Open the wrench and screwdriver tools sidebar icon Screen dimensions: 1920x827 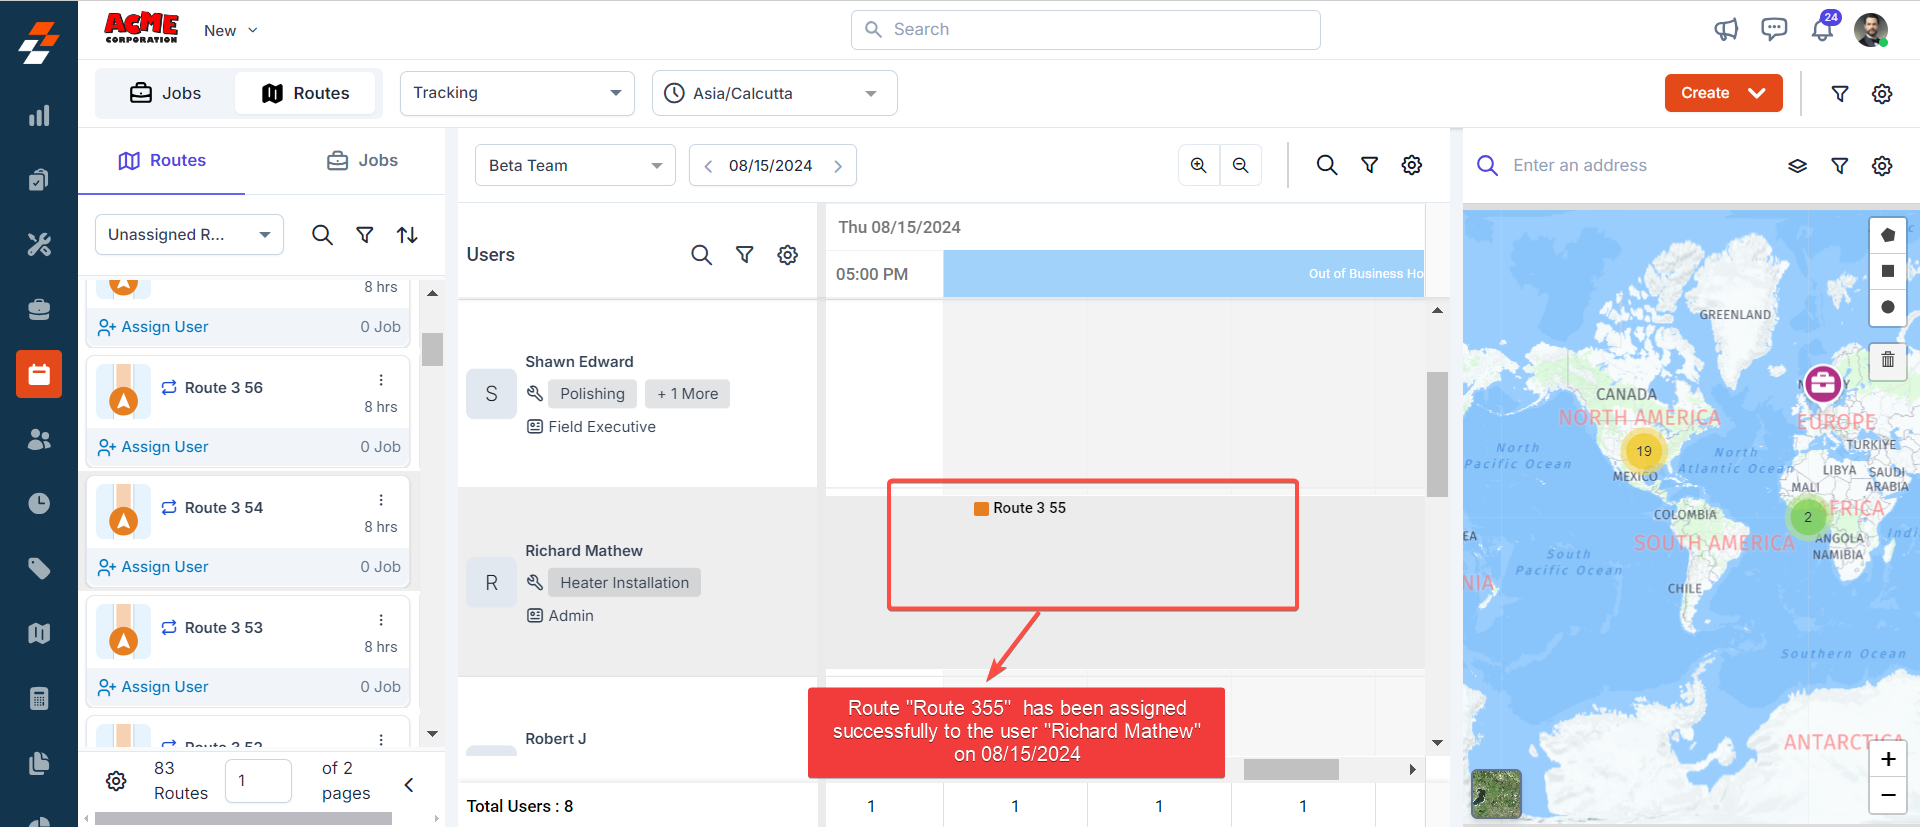[x=39, y=245]
